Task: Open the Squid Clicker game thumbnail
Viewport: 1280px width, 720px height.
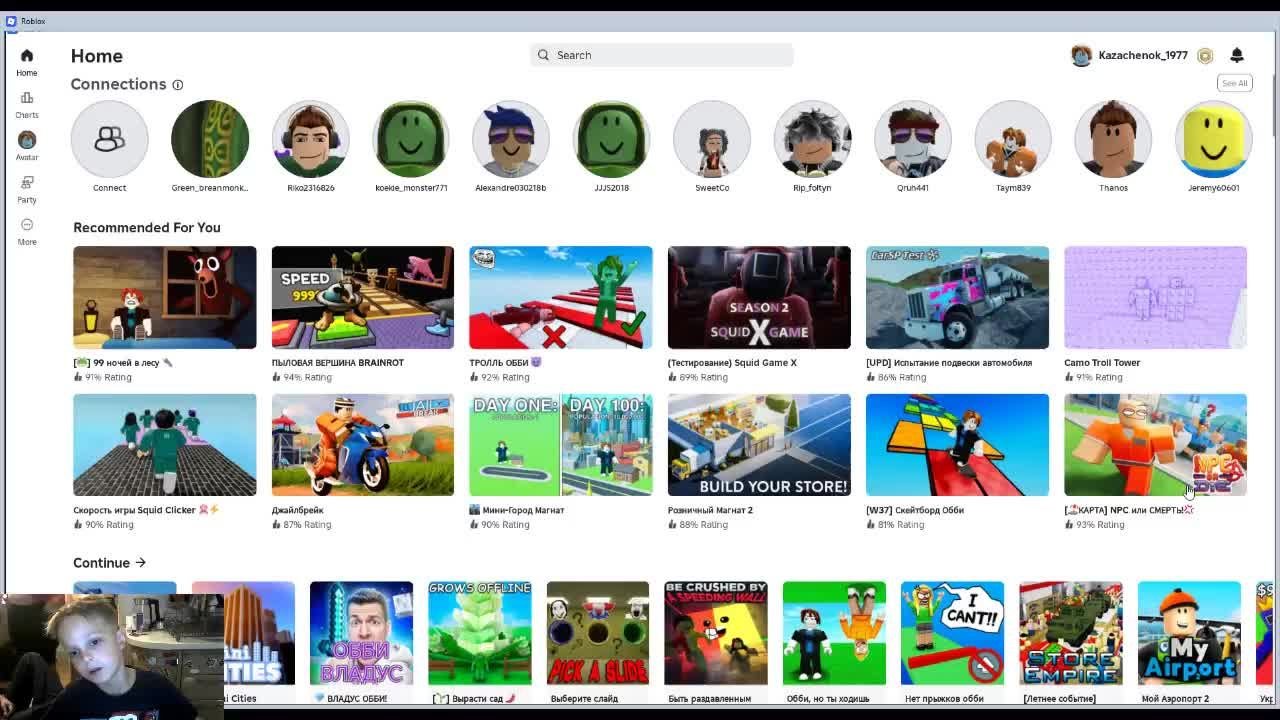Action: 165,445
